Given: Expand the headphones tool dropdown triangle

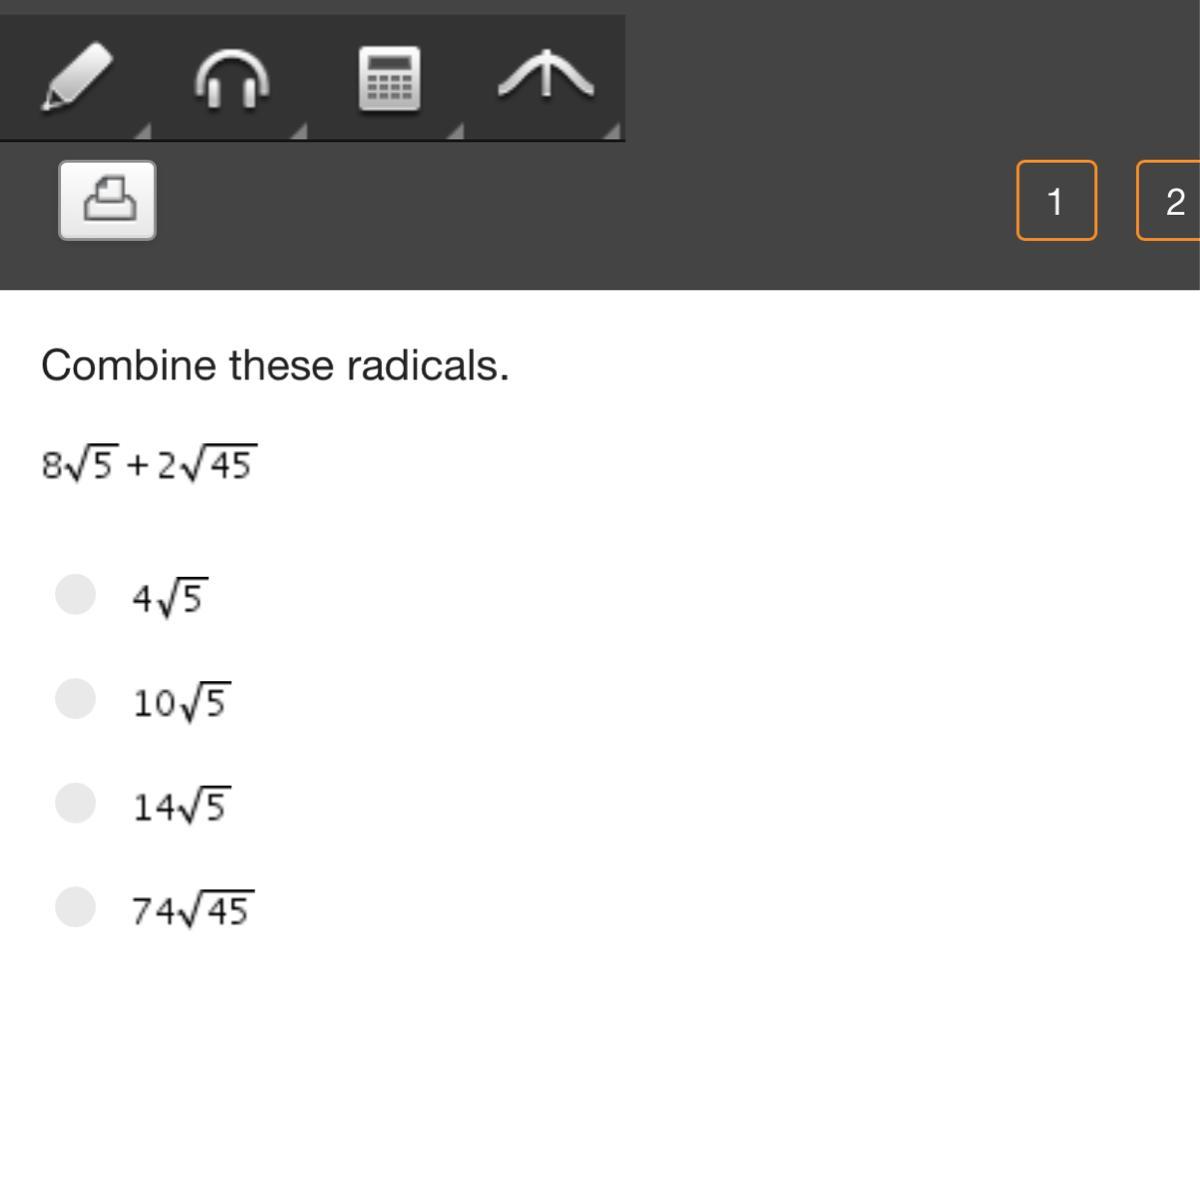Looking at the screenshot, I should click(x=298, y=131).
